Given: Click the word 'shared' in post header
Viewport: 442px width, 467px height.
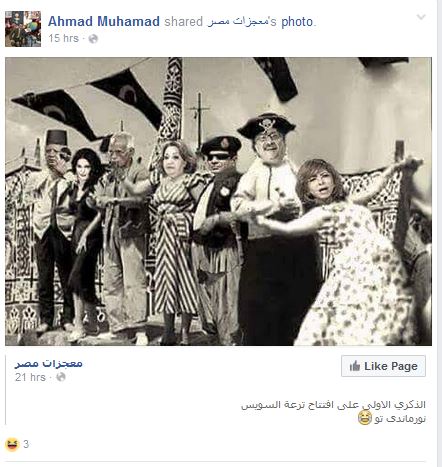Looking at the screenshot, I should coord(183,22).
